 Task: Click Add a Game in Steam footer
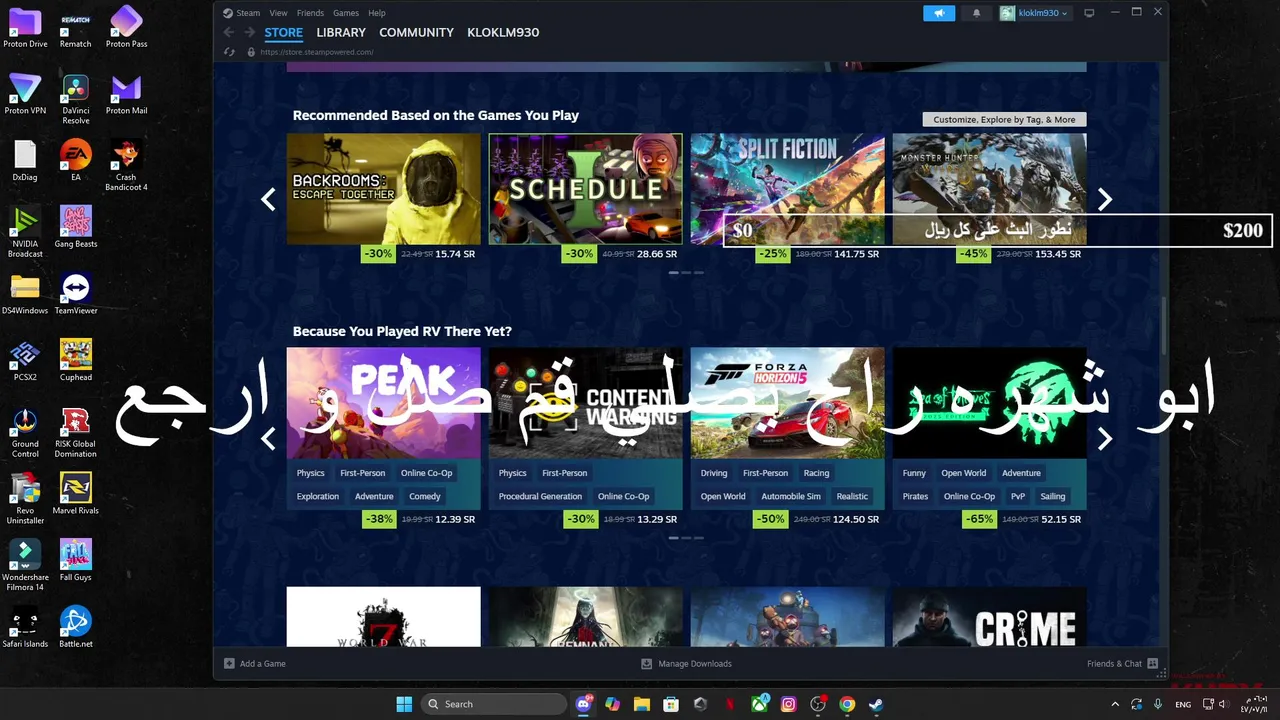pyautogui.click(x=255, y=663)
